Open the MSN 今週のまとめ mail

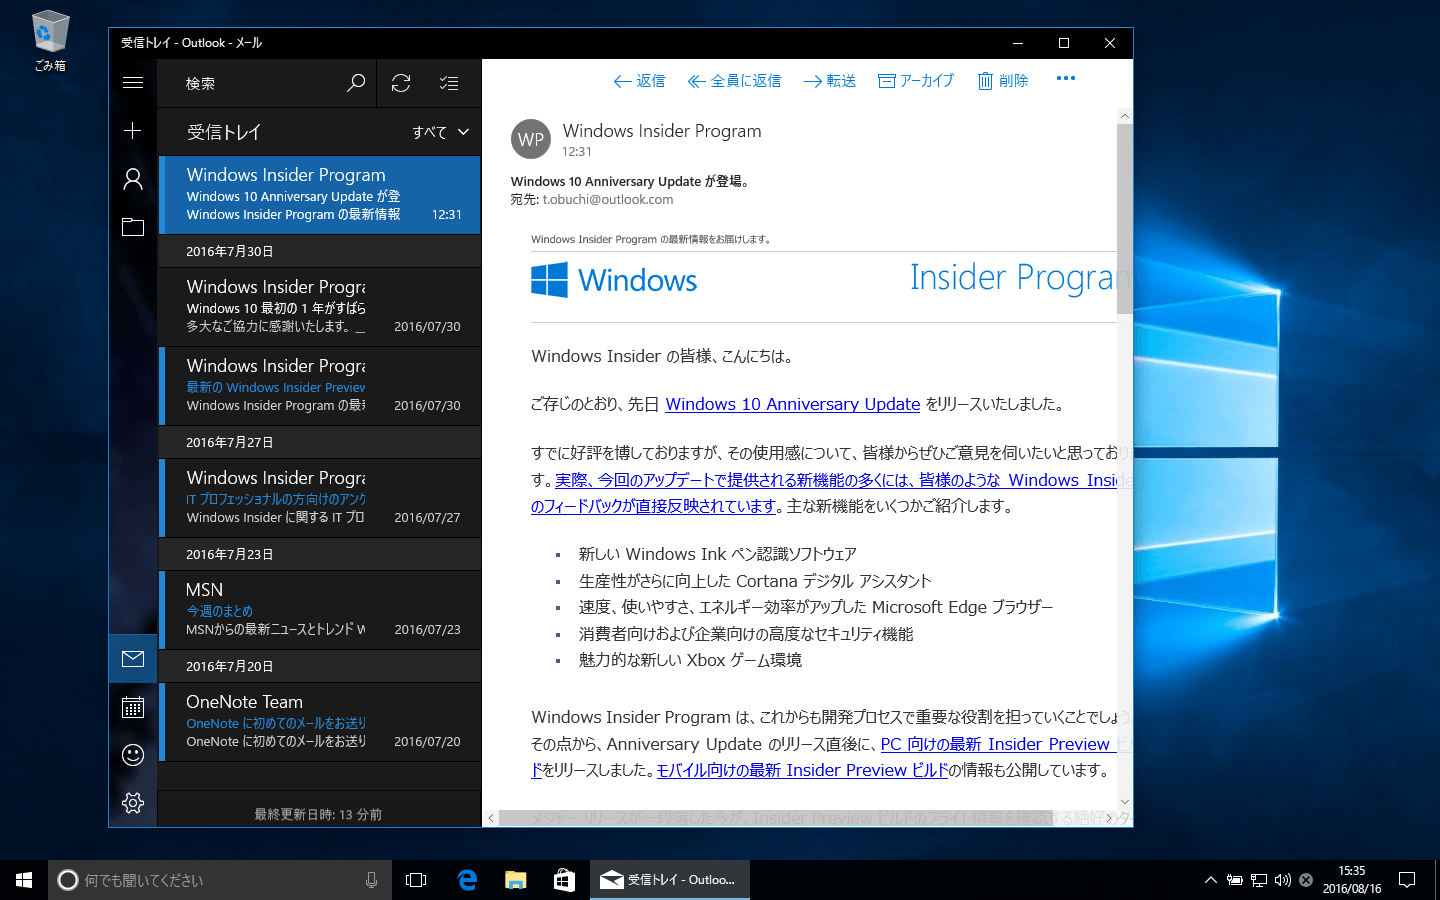[320, 610]
